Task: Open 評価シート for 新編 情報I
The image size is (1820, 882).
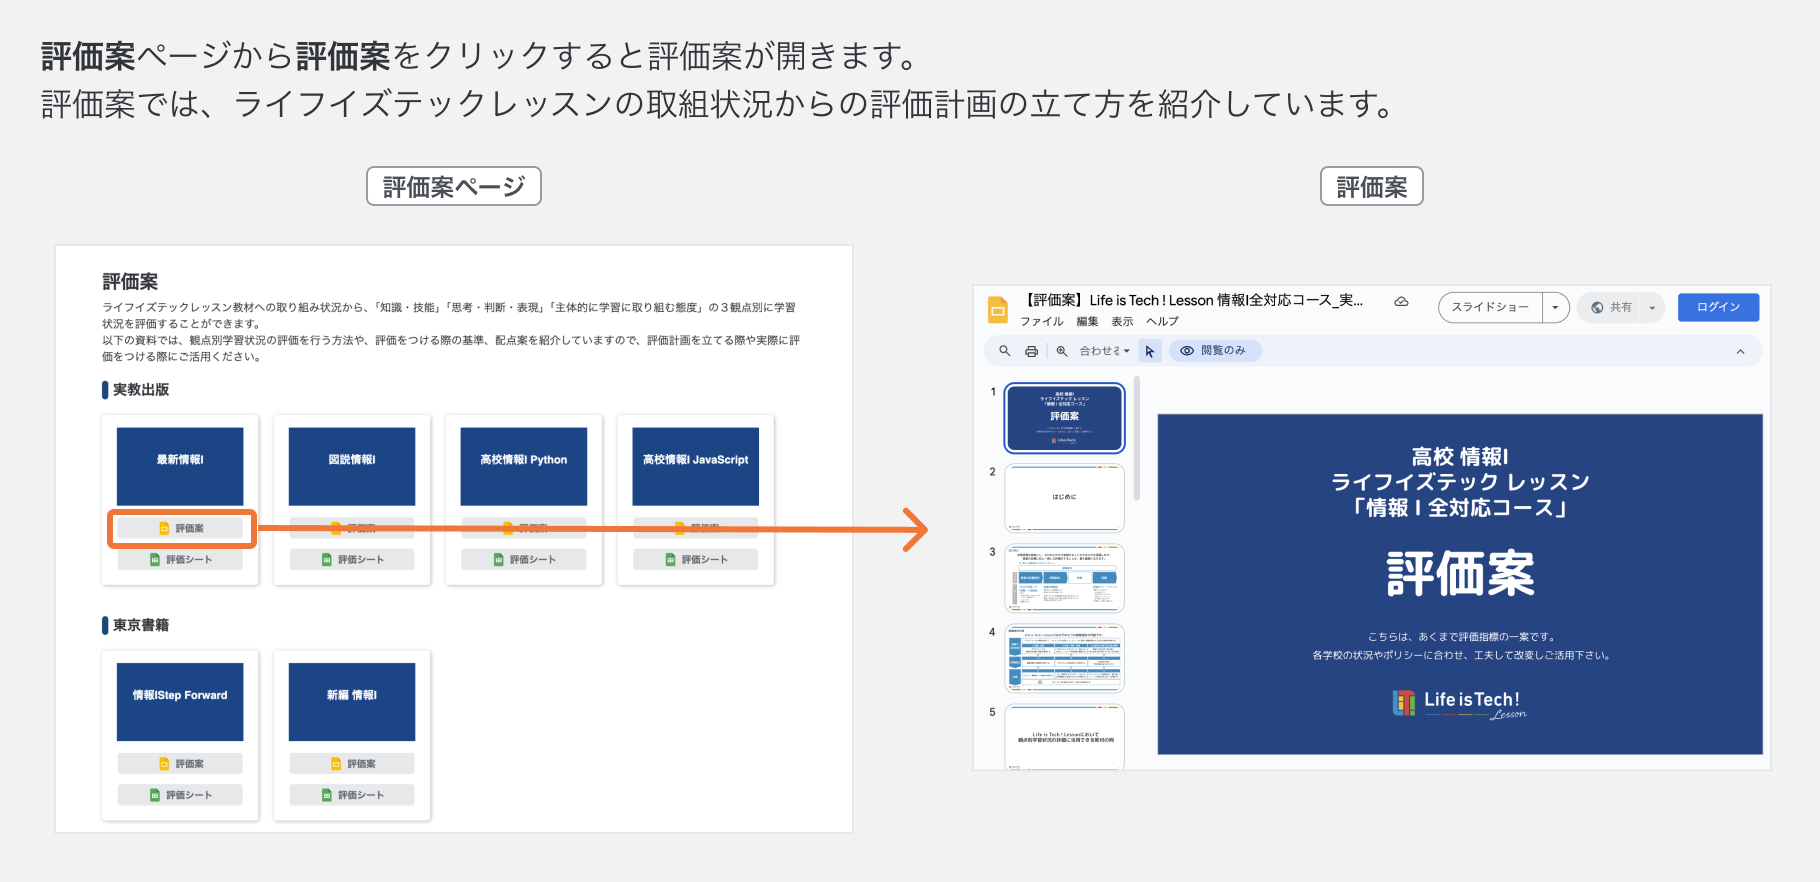Action: [352, 795]
